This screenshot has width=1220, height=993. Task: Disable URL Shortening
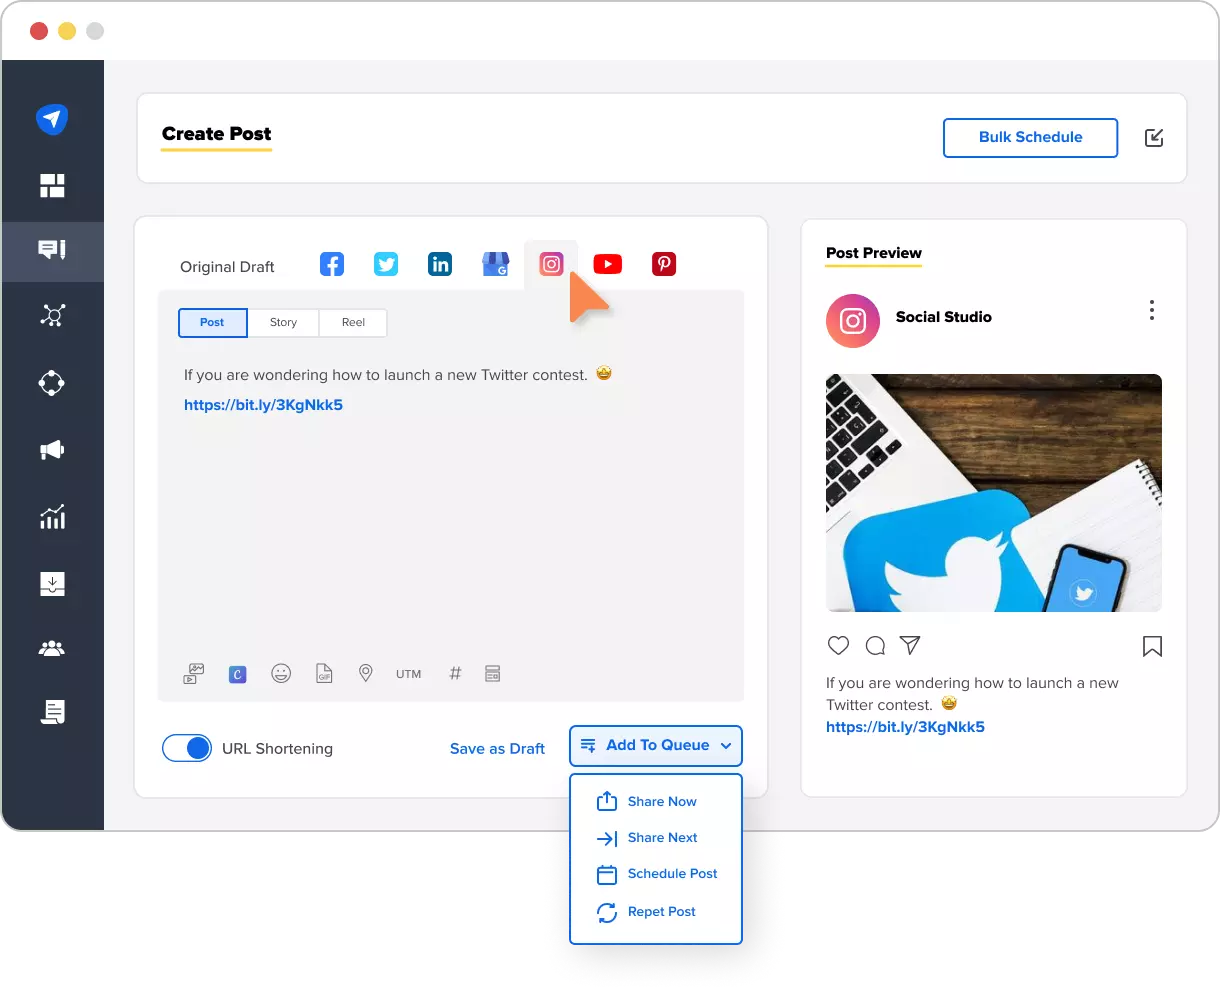[x=187, y=748]
